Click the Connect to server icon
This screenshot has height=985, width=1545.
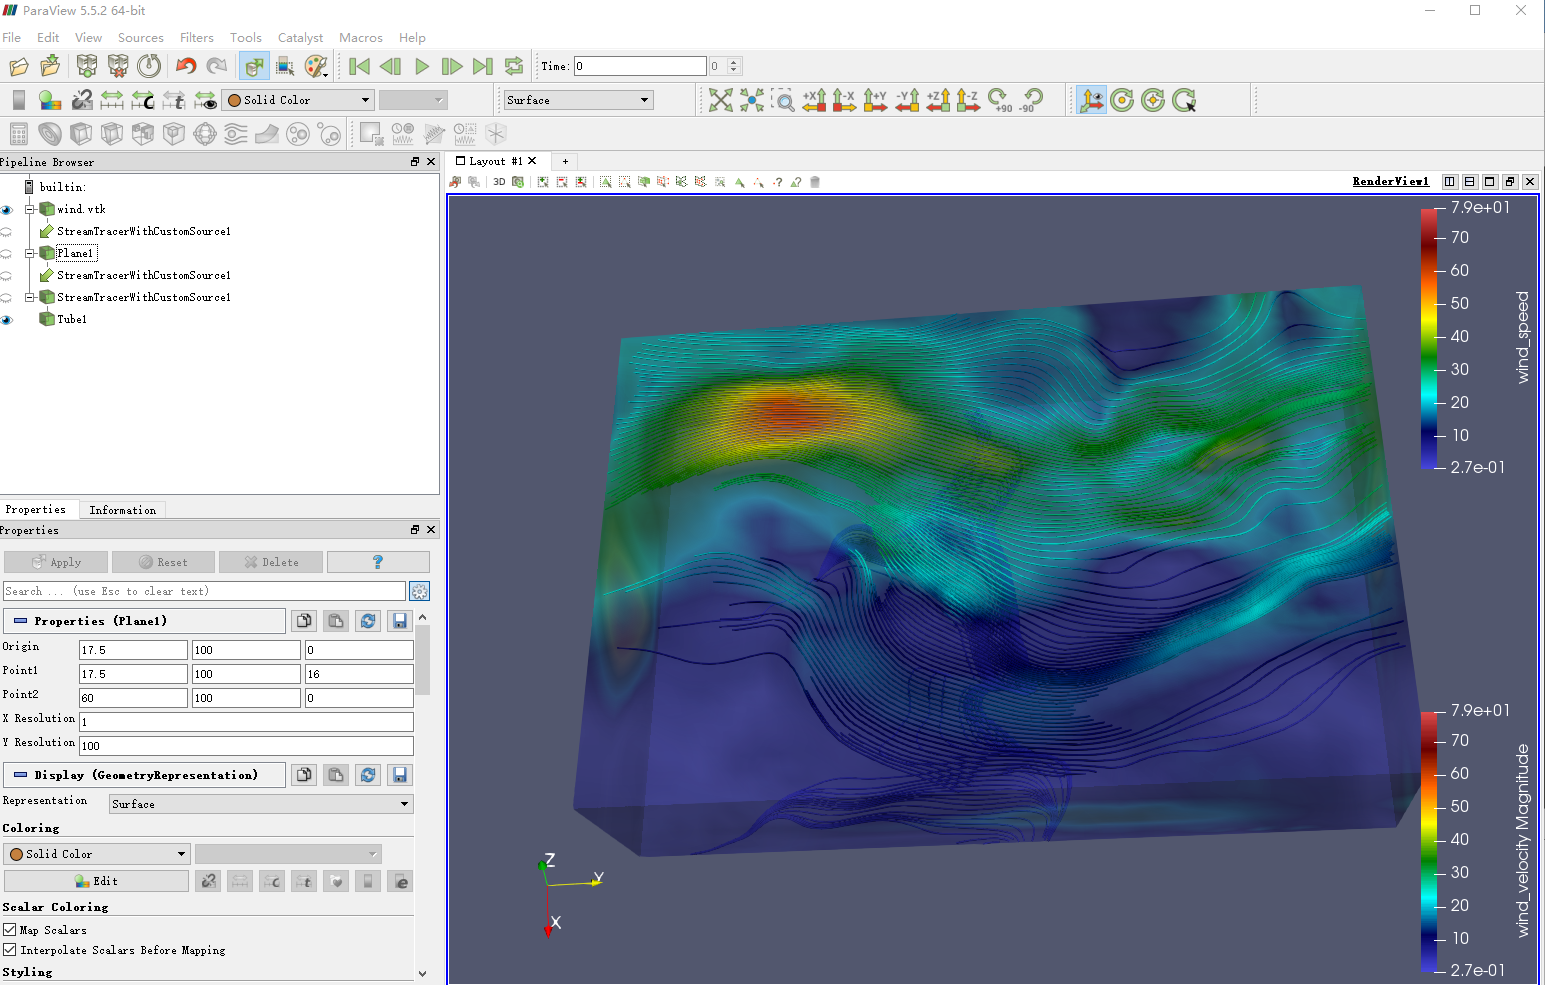click(x=87, y=67)
